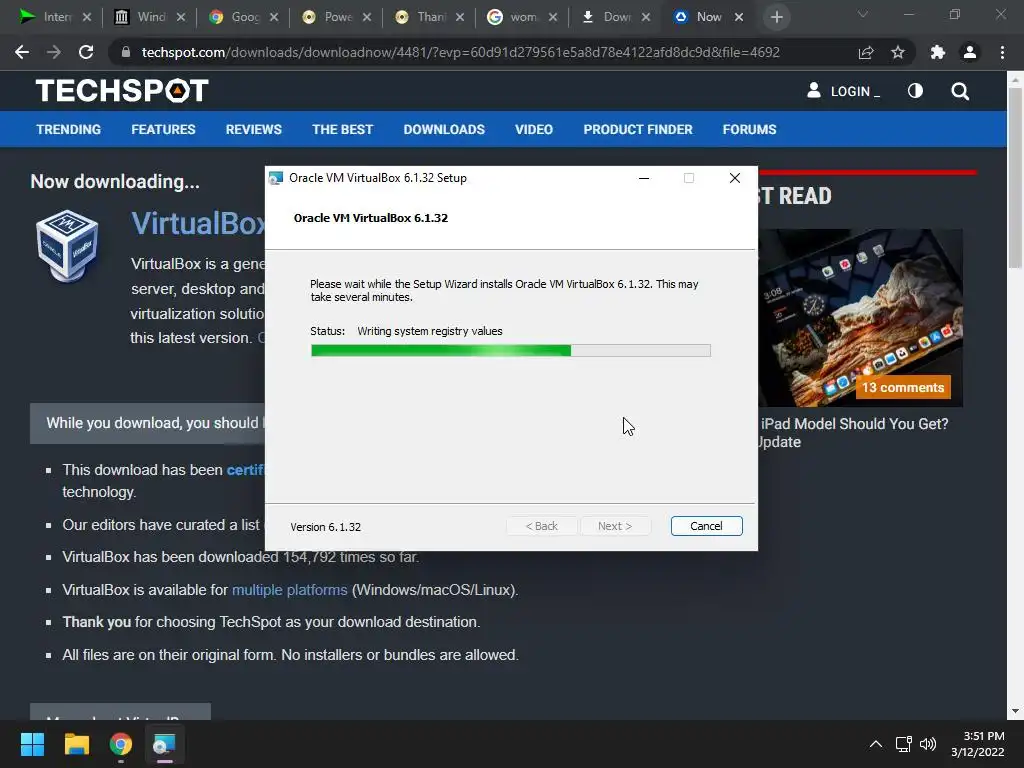The width and height of the screenshot is (1024, 768).
Task: Toggle TechSpot dark mode contrast icon
Action: click(x=916, y=91)
